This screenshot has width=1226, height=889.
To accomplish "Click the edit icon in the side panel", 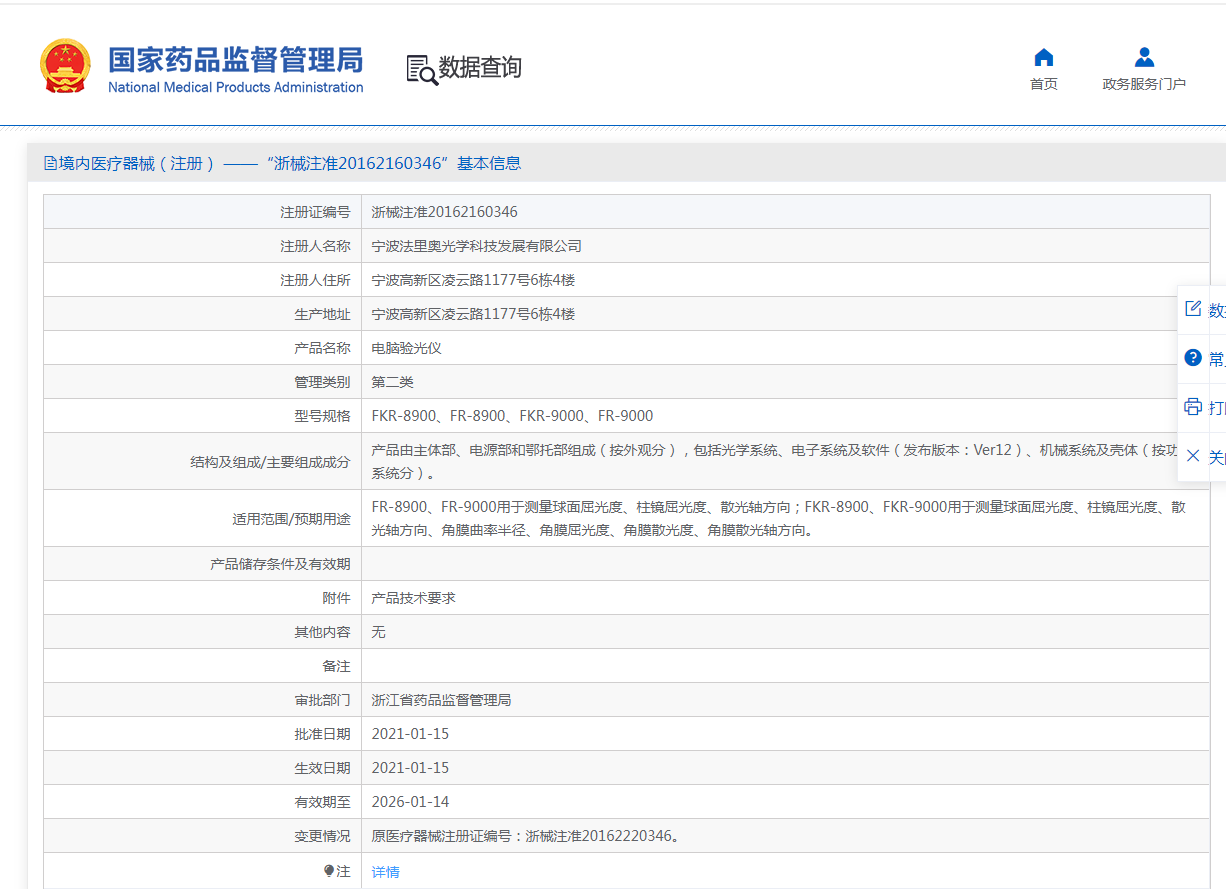I will click(x=1192, y=309).
